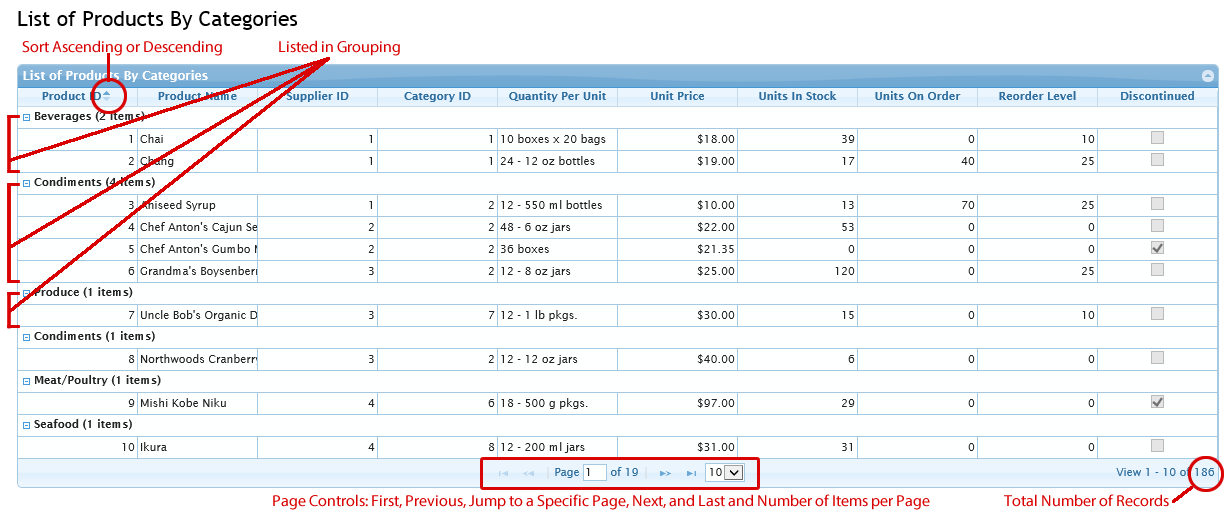Collapse the Produce group

pyautogui.click(x=27, y=293)
